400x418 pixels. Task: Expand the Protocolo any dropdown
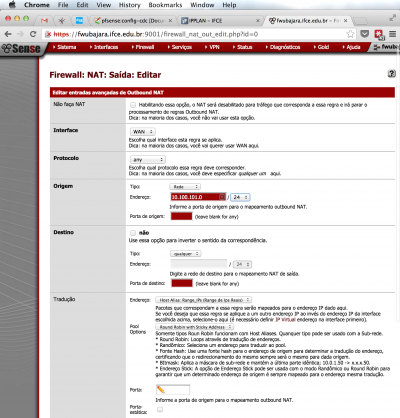(148, 160)
